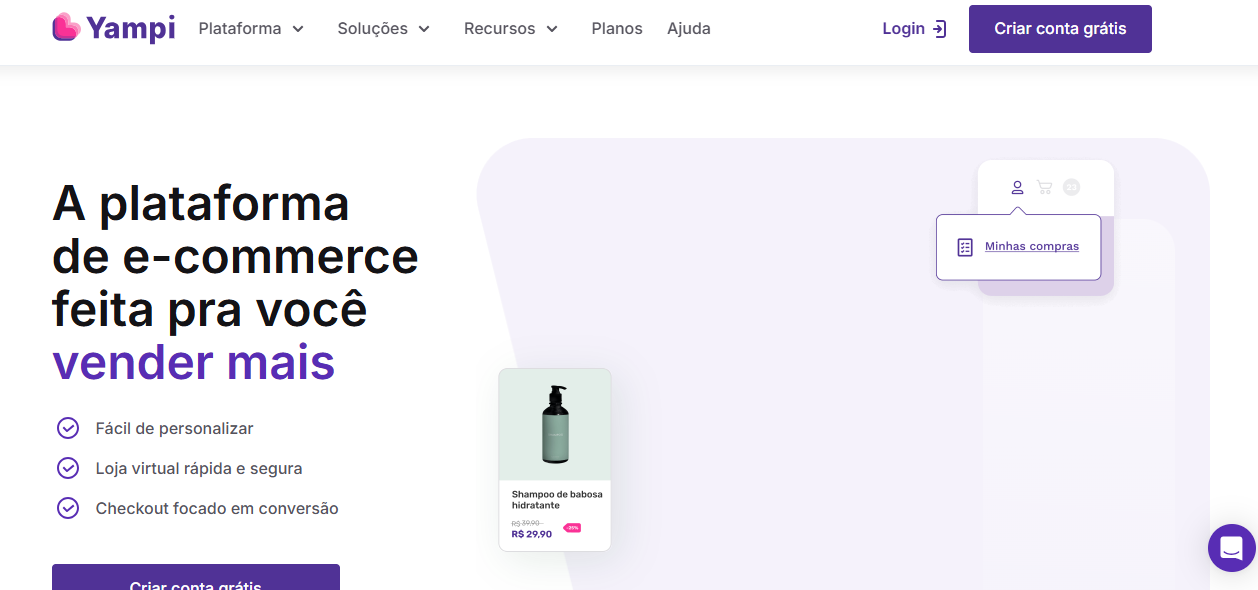Click the purple vender mais headline

(x=194, y=362)
